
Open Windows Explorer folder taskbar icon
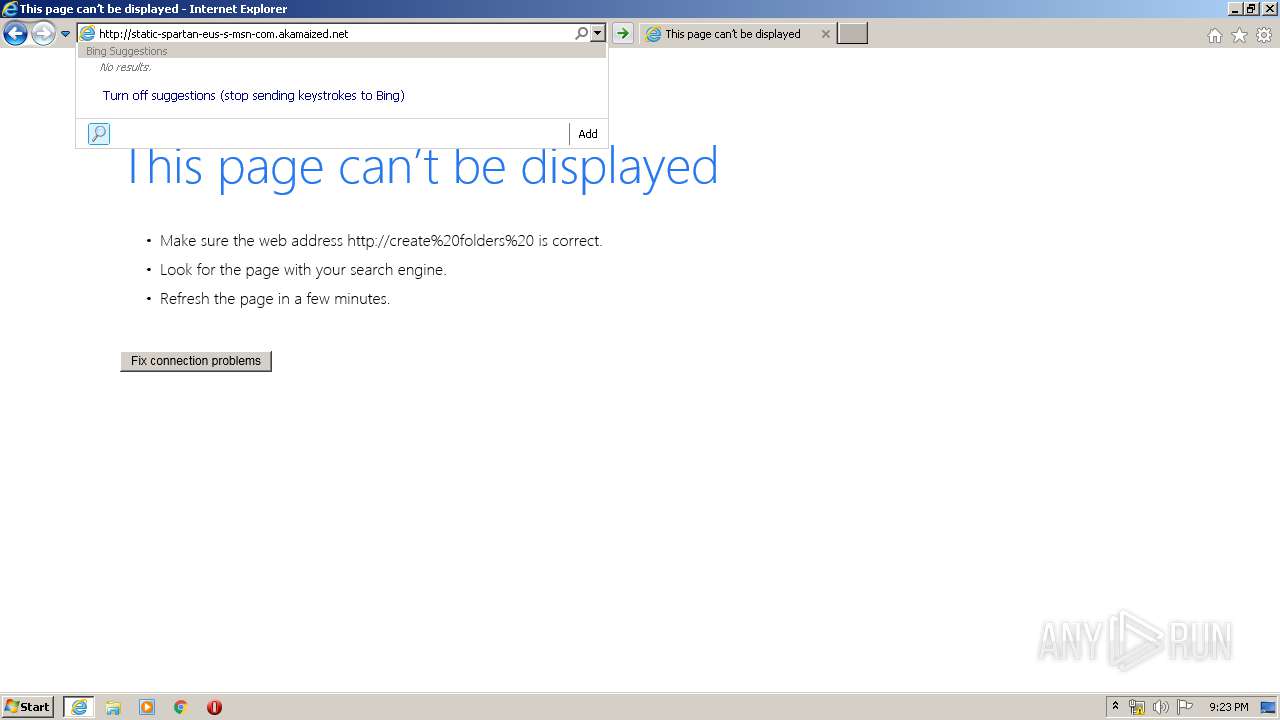pos(113,707)
